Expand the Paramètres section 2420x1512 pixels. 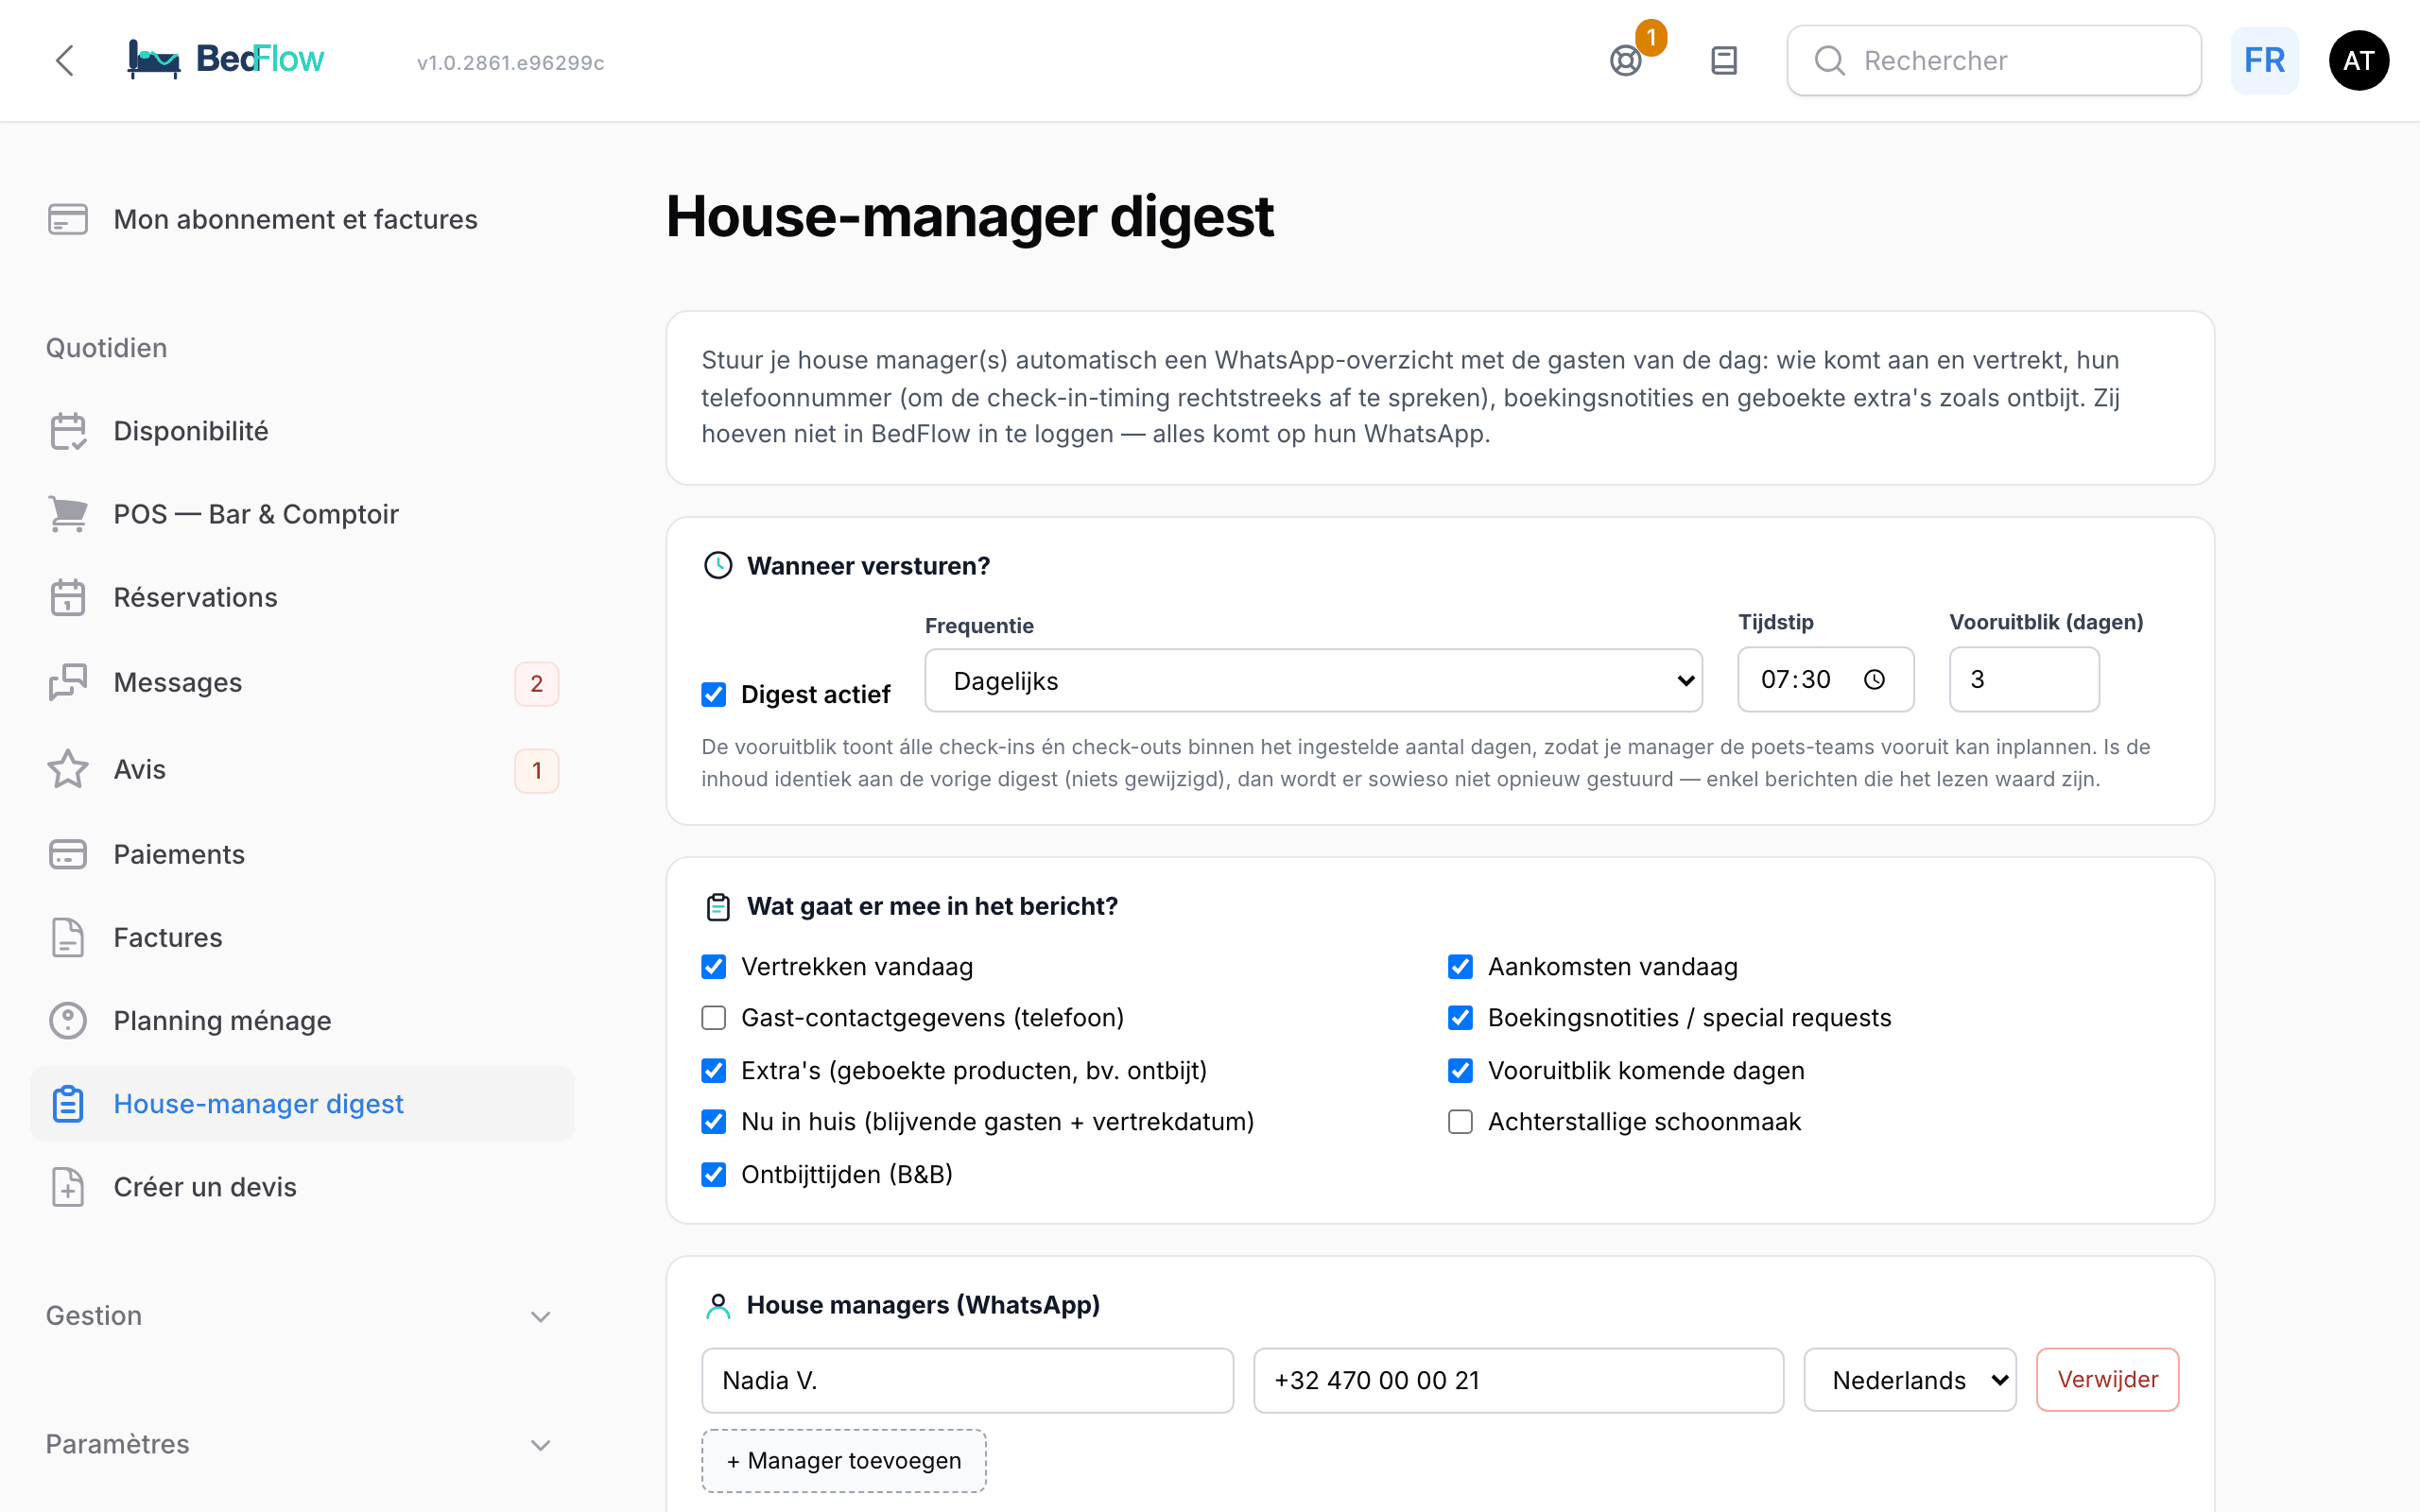pyautogui.click(x=300, y=1445)
